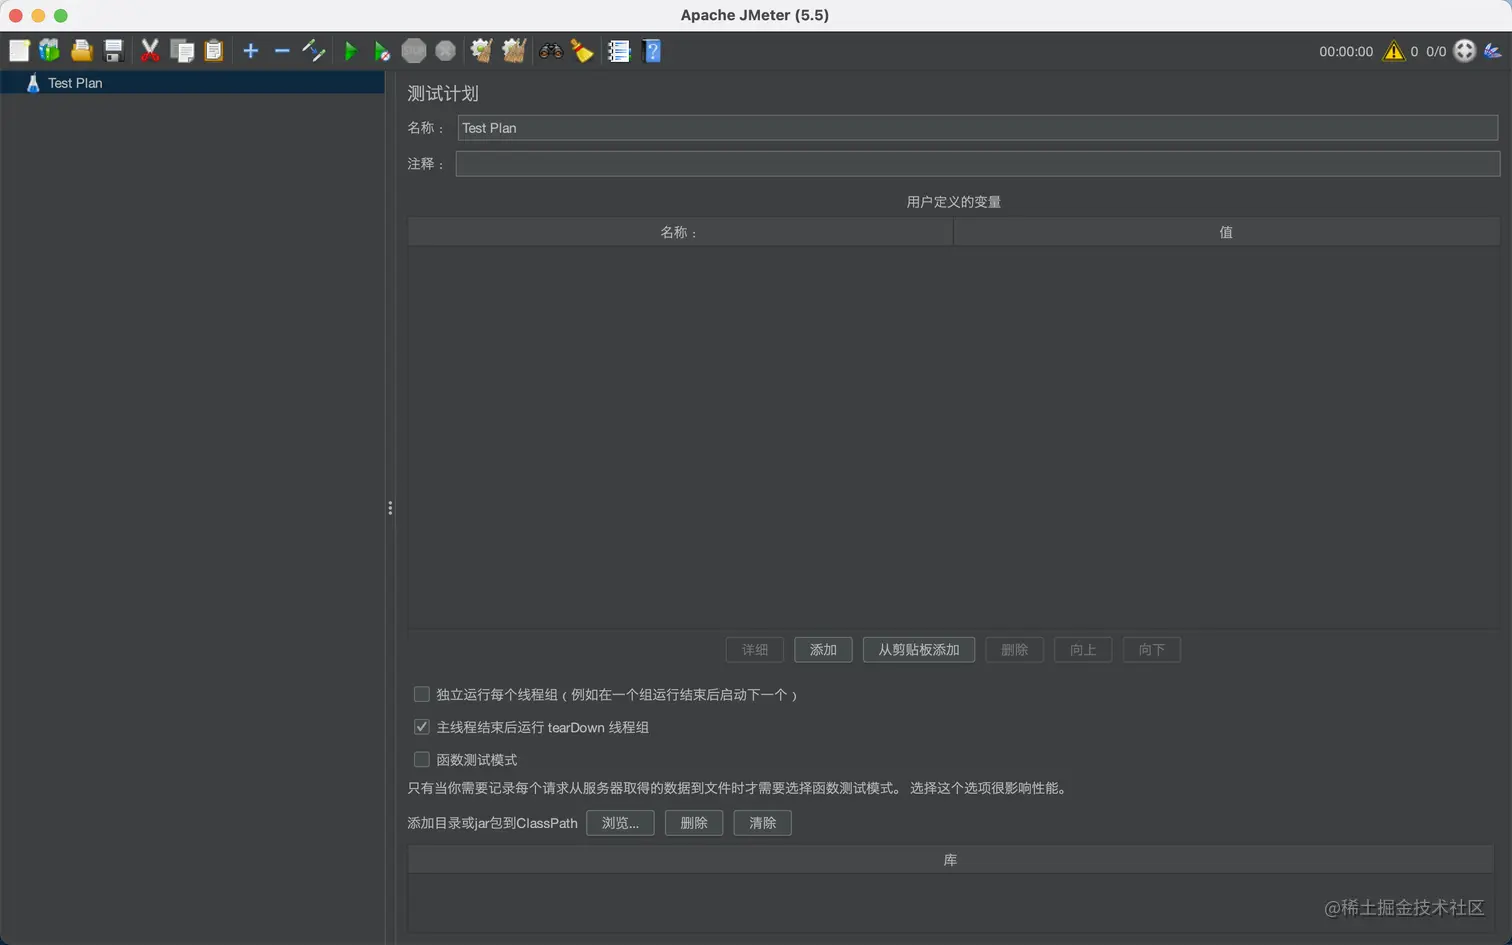
Task: Open Search with binoculars icon
Action: [x=551, y=51]
